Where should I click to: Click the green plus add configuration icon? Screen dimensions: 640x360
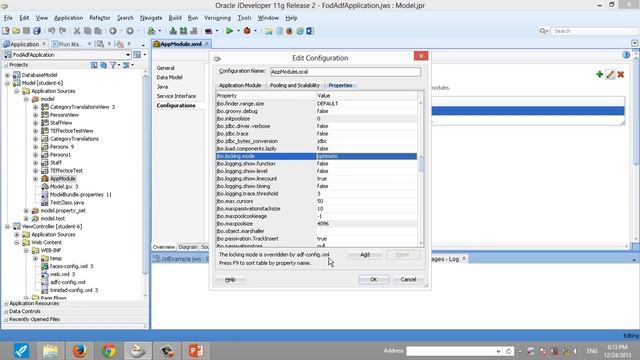600,74
